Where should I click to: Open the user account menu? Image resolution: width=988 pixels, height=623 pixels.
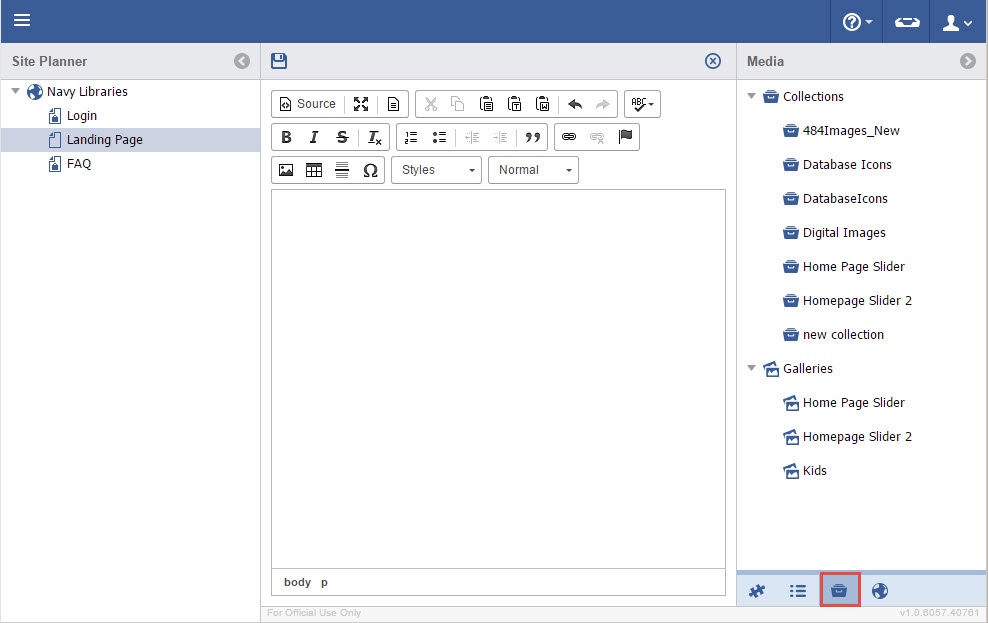pyautogui.click(x=958, y=22)
